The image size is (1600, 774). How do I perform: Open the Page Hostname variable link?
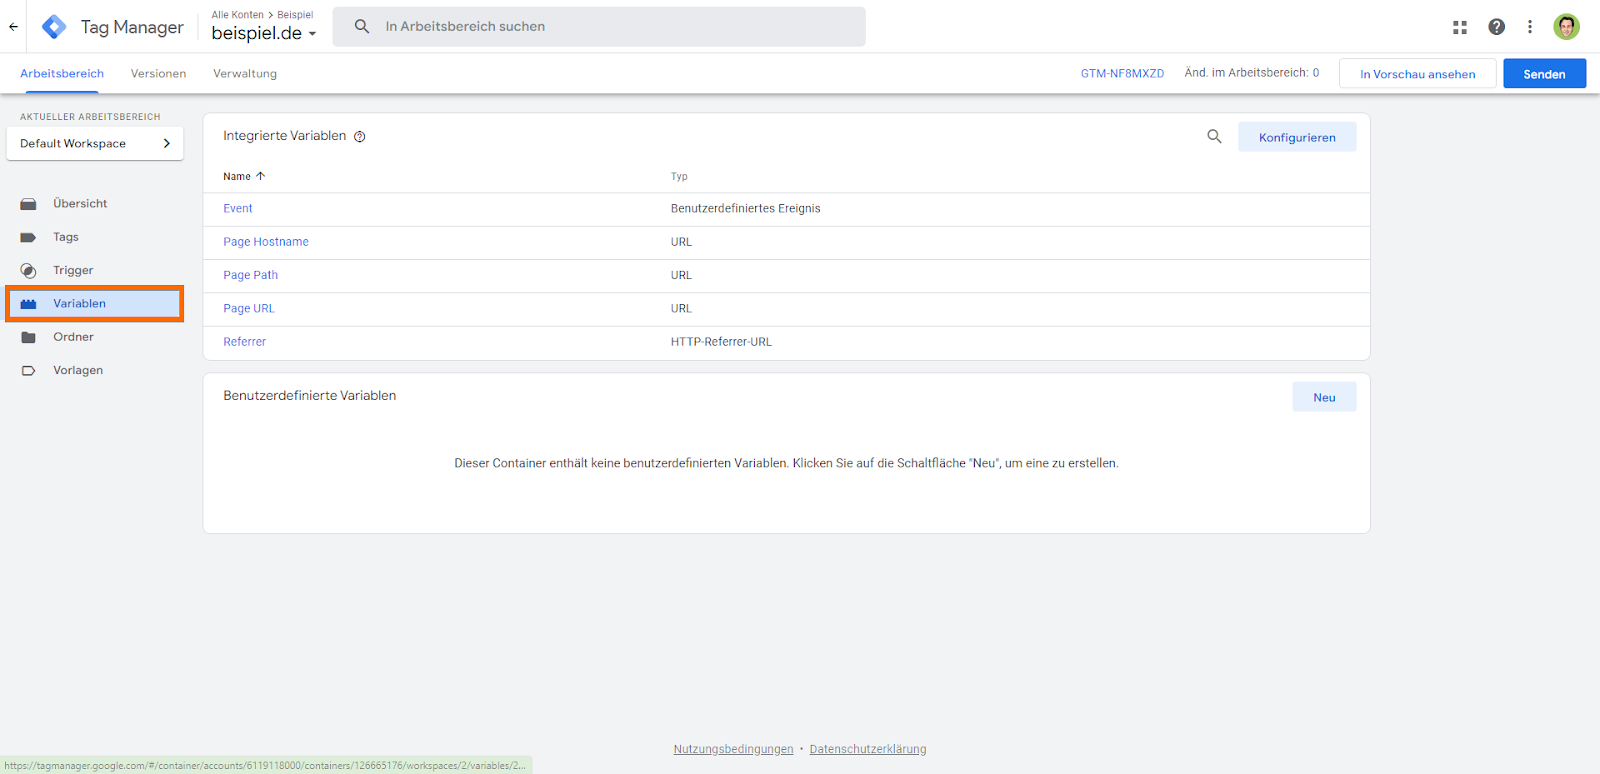point(266,242)
